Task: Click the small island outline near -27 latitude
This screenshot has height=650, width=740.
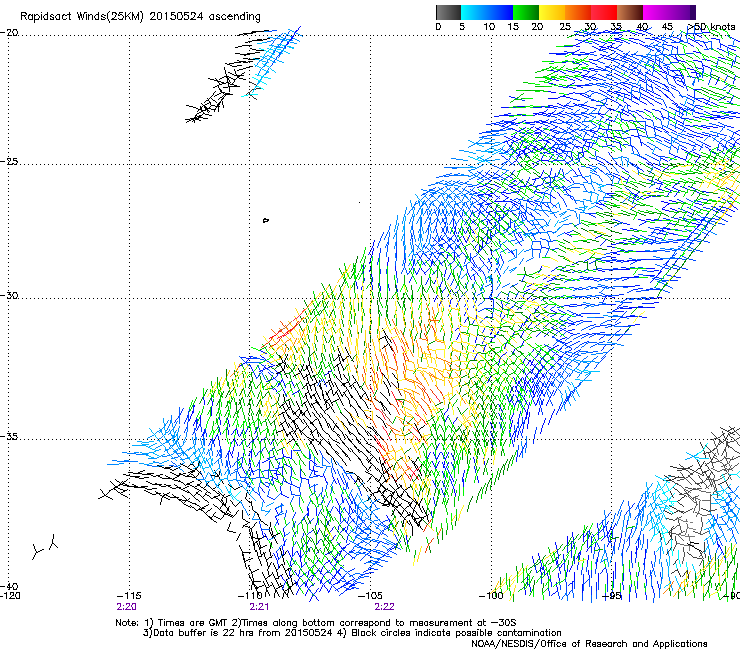Action: (266, 220)
